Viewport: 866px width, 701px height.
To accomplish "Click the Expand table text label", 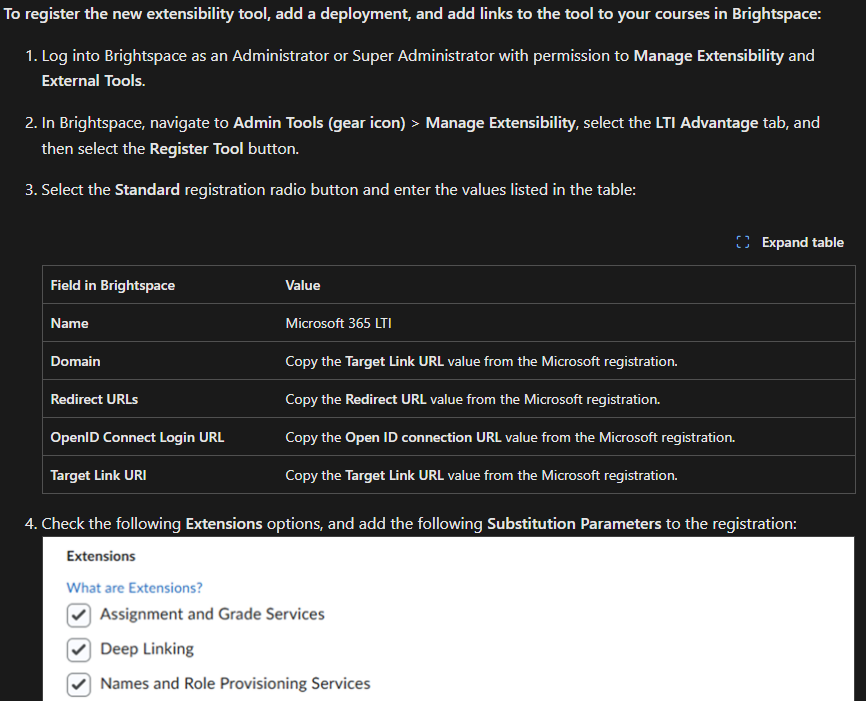I will click(802, 243).
